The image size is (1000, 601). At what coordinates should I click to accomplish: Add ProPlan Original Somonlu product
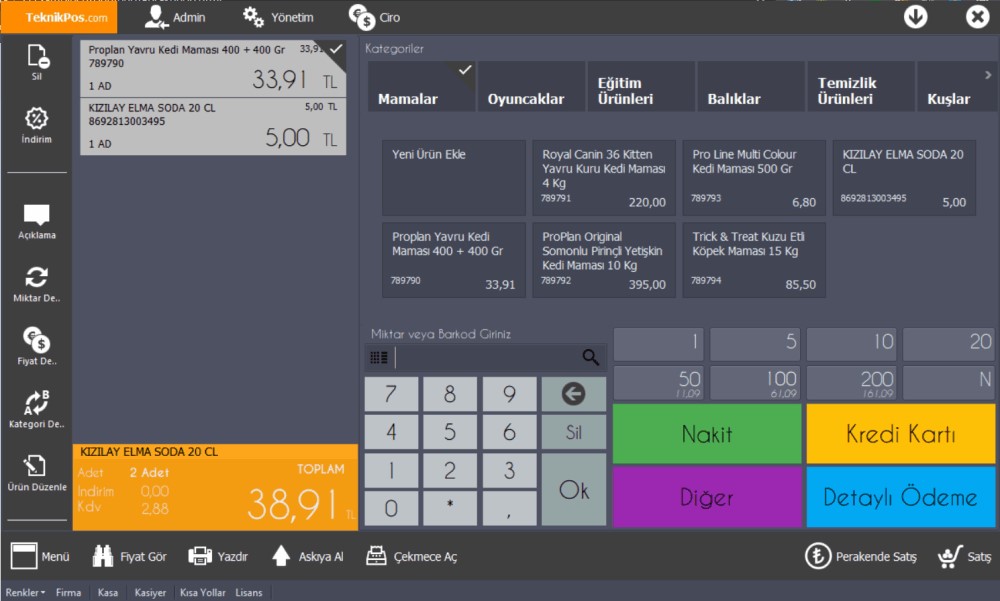tap(604, 260)
